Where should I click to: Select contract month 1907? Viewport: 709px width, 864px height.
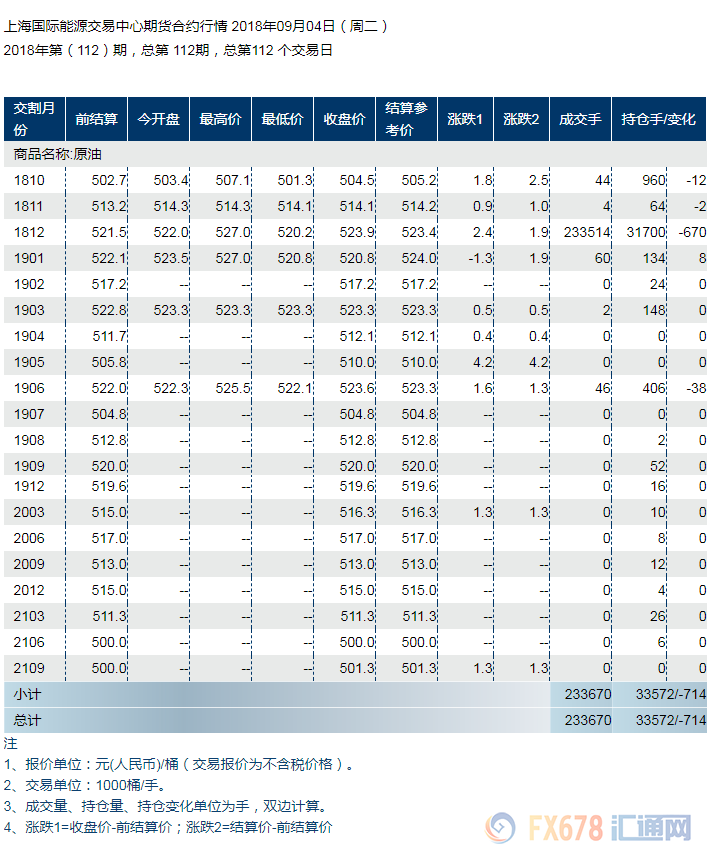coord(29,414)
